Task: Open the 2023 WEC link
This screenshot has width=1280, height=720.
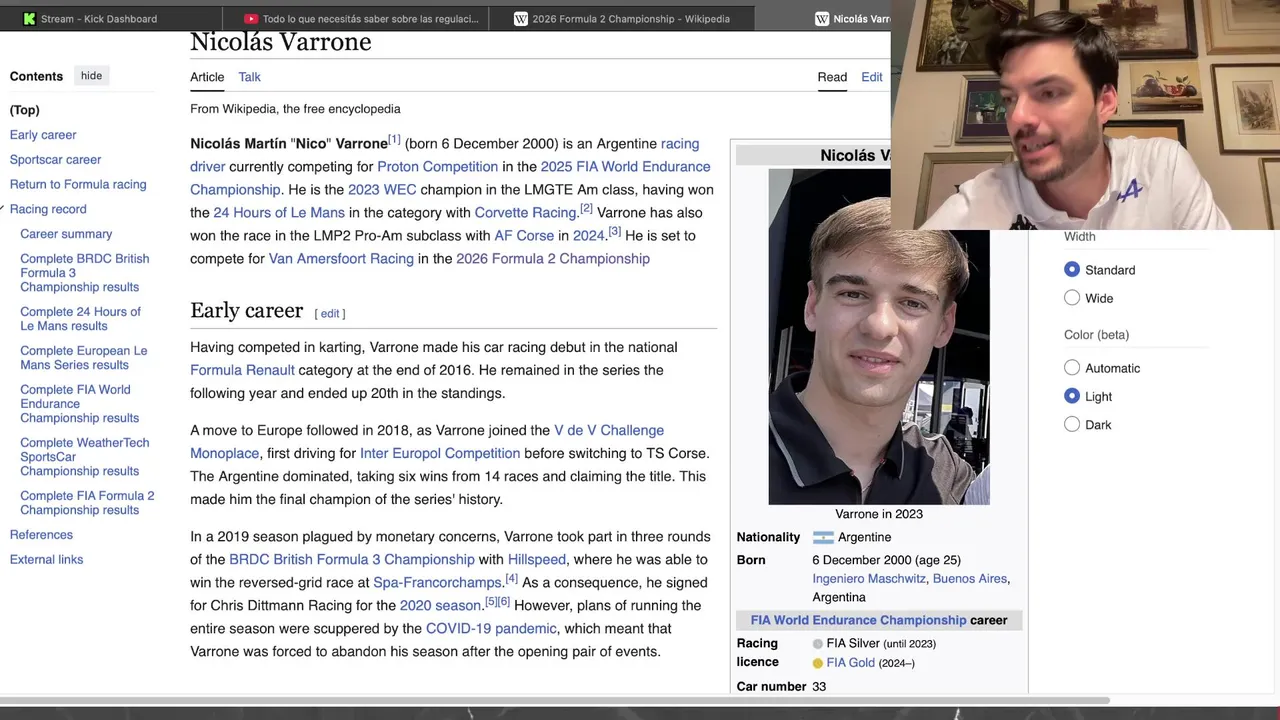Action: tap(382, 190)
